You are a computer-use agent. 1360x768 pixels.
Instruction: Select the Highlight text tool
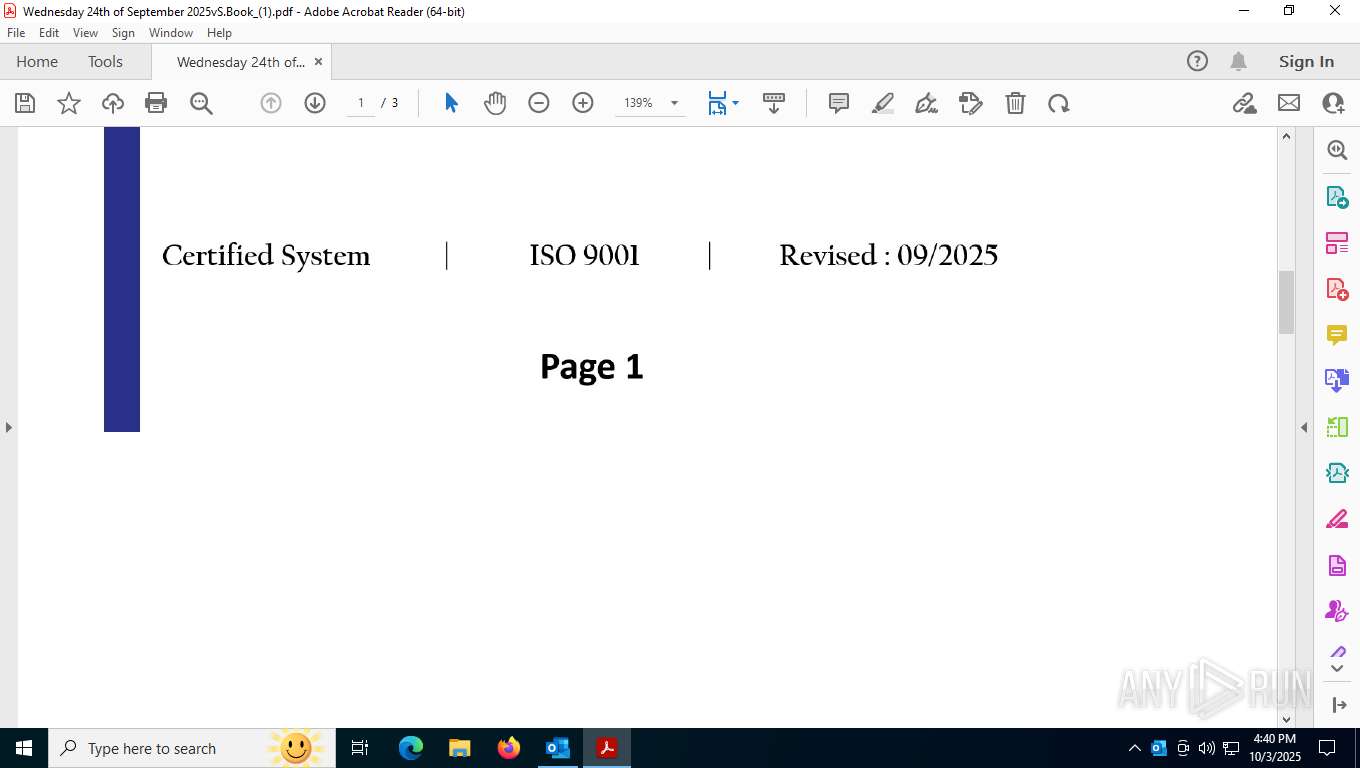click(883, 103)
